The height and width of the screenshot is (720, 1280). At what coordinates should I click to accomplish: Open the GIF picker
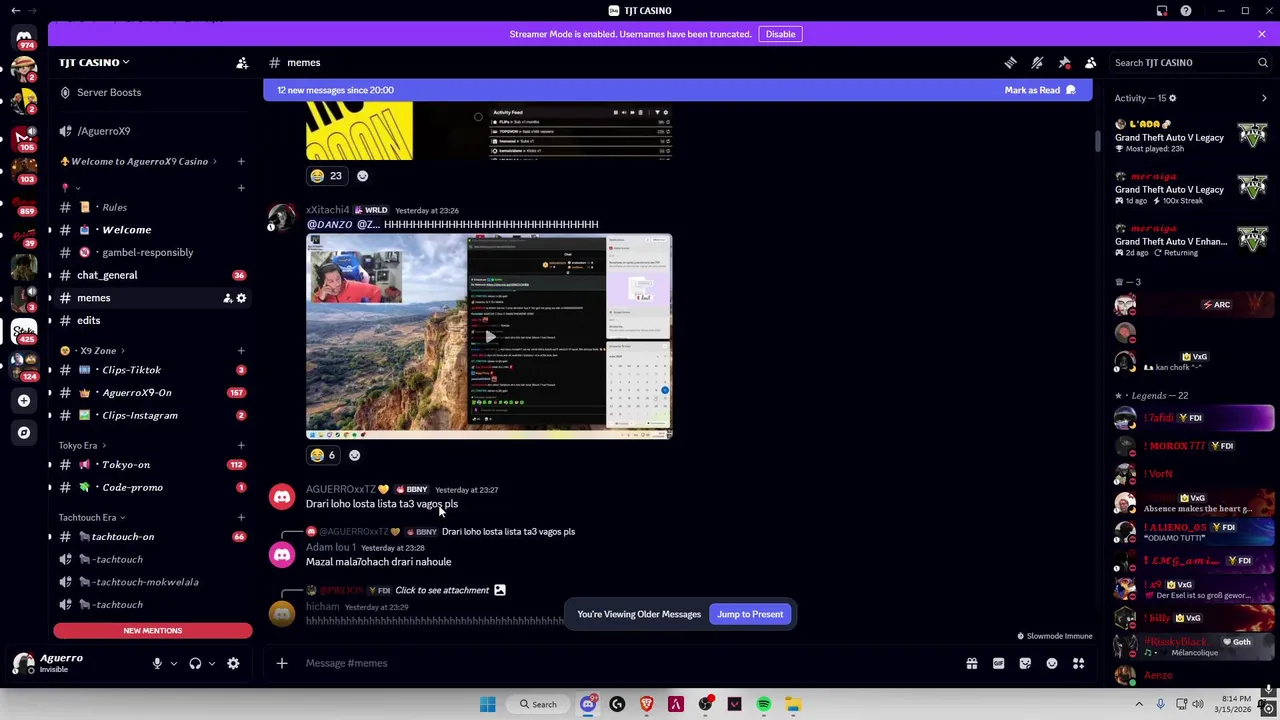tap(998, 663)
